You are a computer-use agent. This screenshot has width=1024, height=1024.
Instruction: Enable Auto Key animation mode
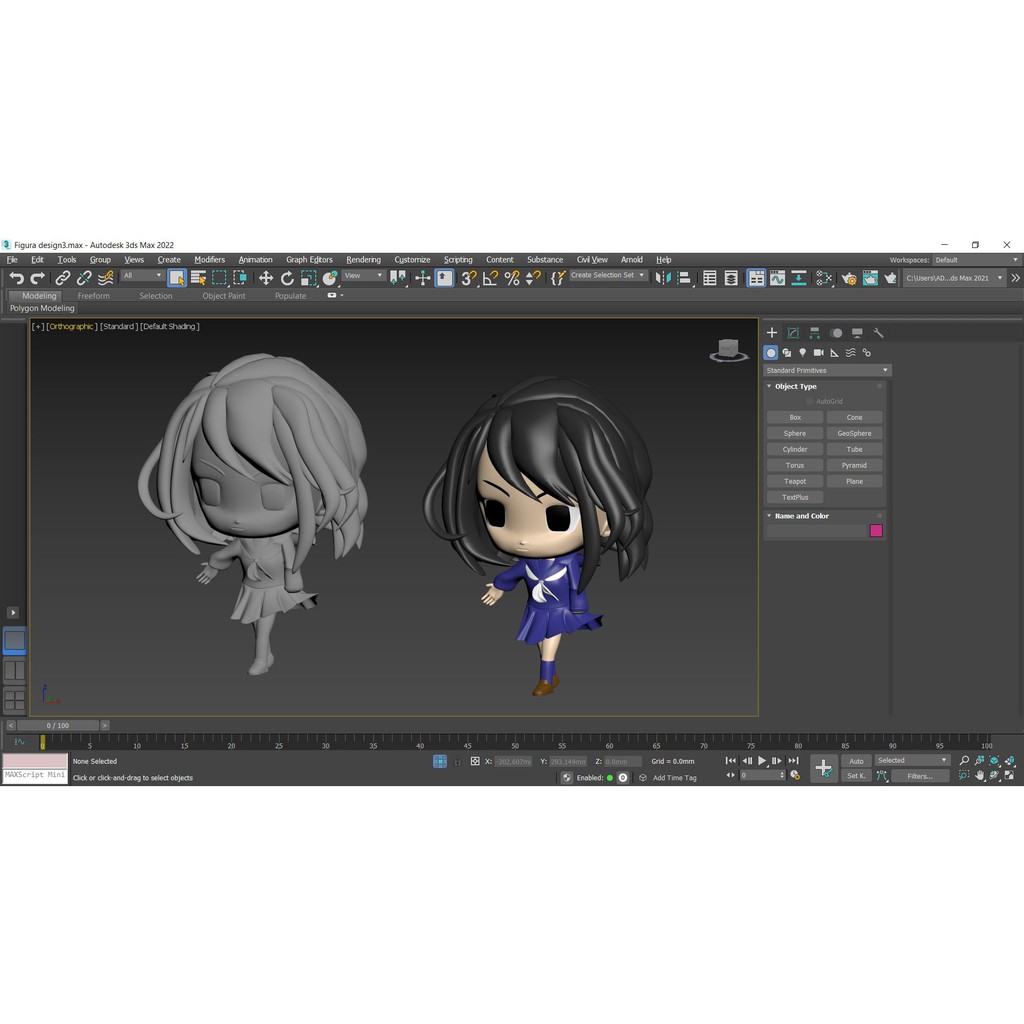856,760
